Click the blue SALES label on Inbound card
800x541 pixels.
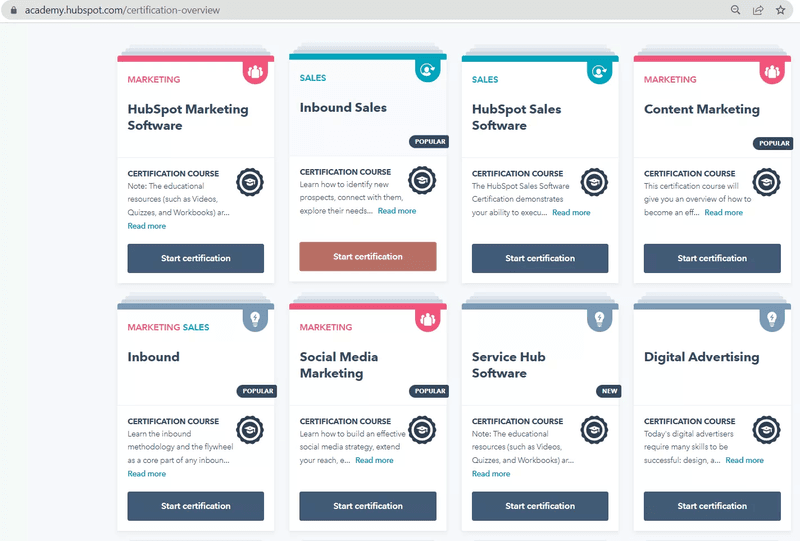196,327
